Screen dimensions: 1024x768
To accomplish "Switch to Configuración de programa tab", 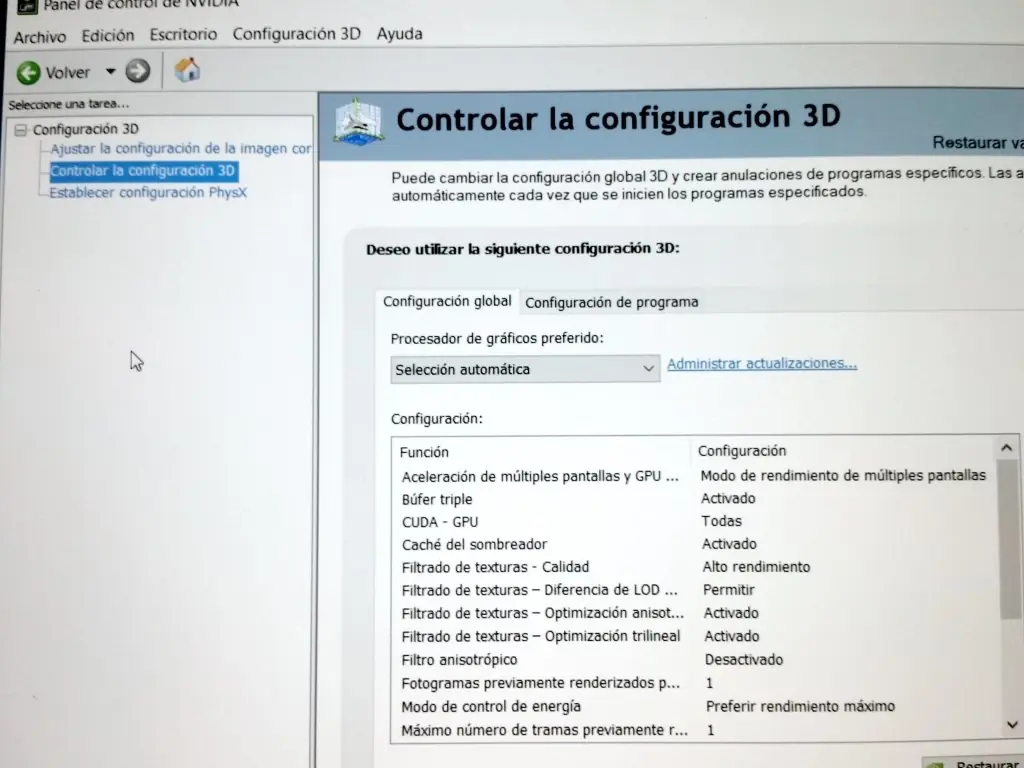I will point(612,302).
